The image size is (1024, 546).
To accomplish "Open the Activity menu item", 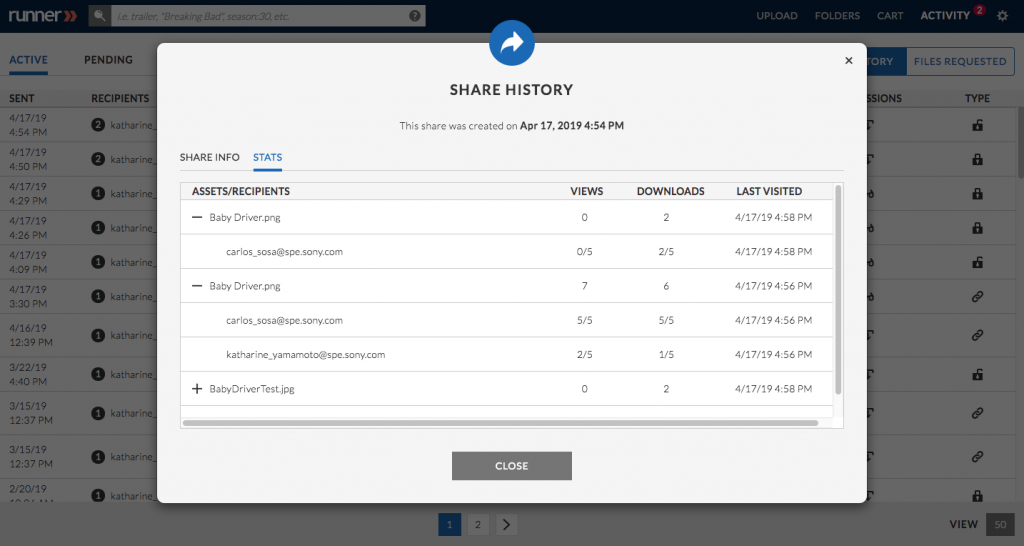I will [945, 16].
